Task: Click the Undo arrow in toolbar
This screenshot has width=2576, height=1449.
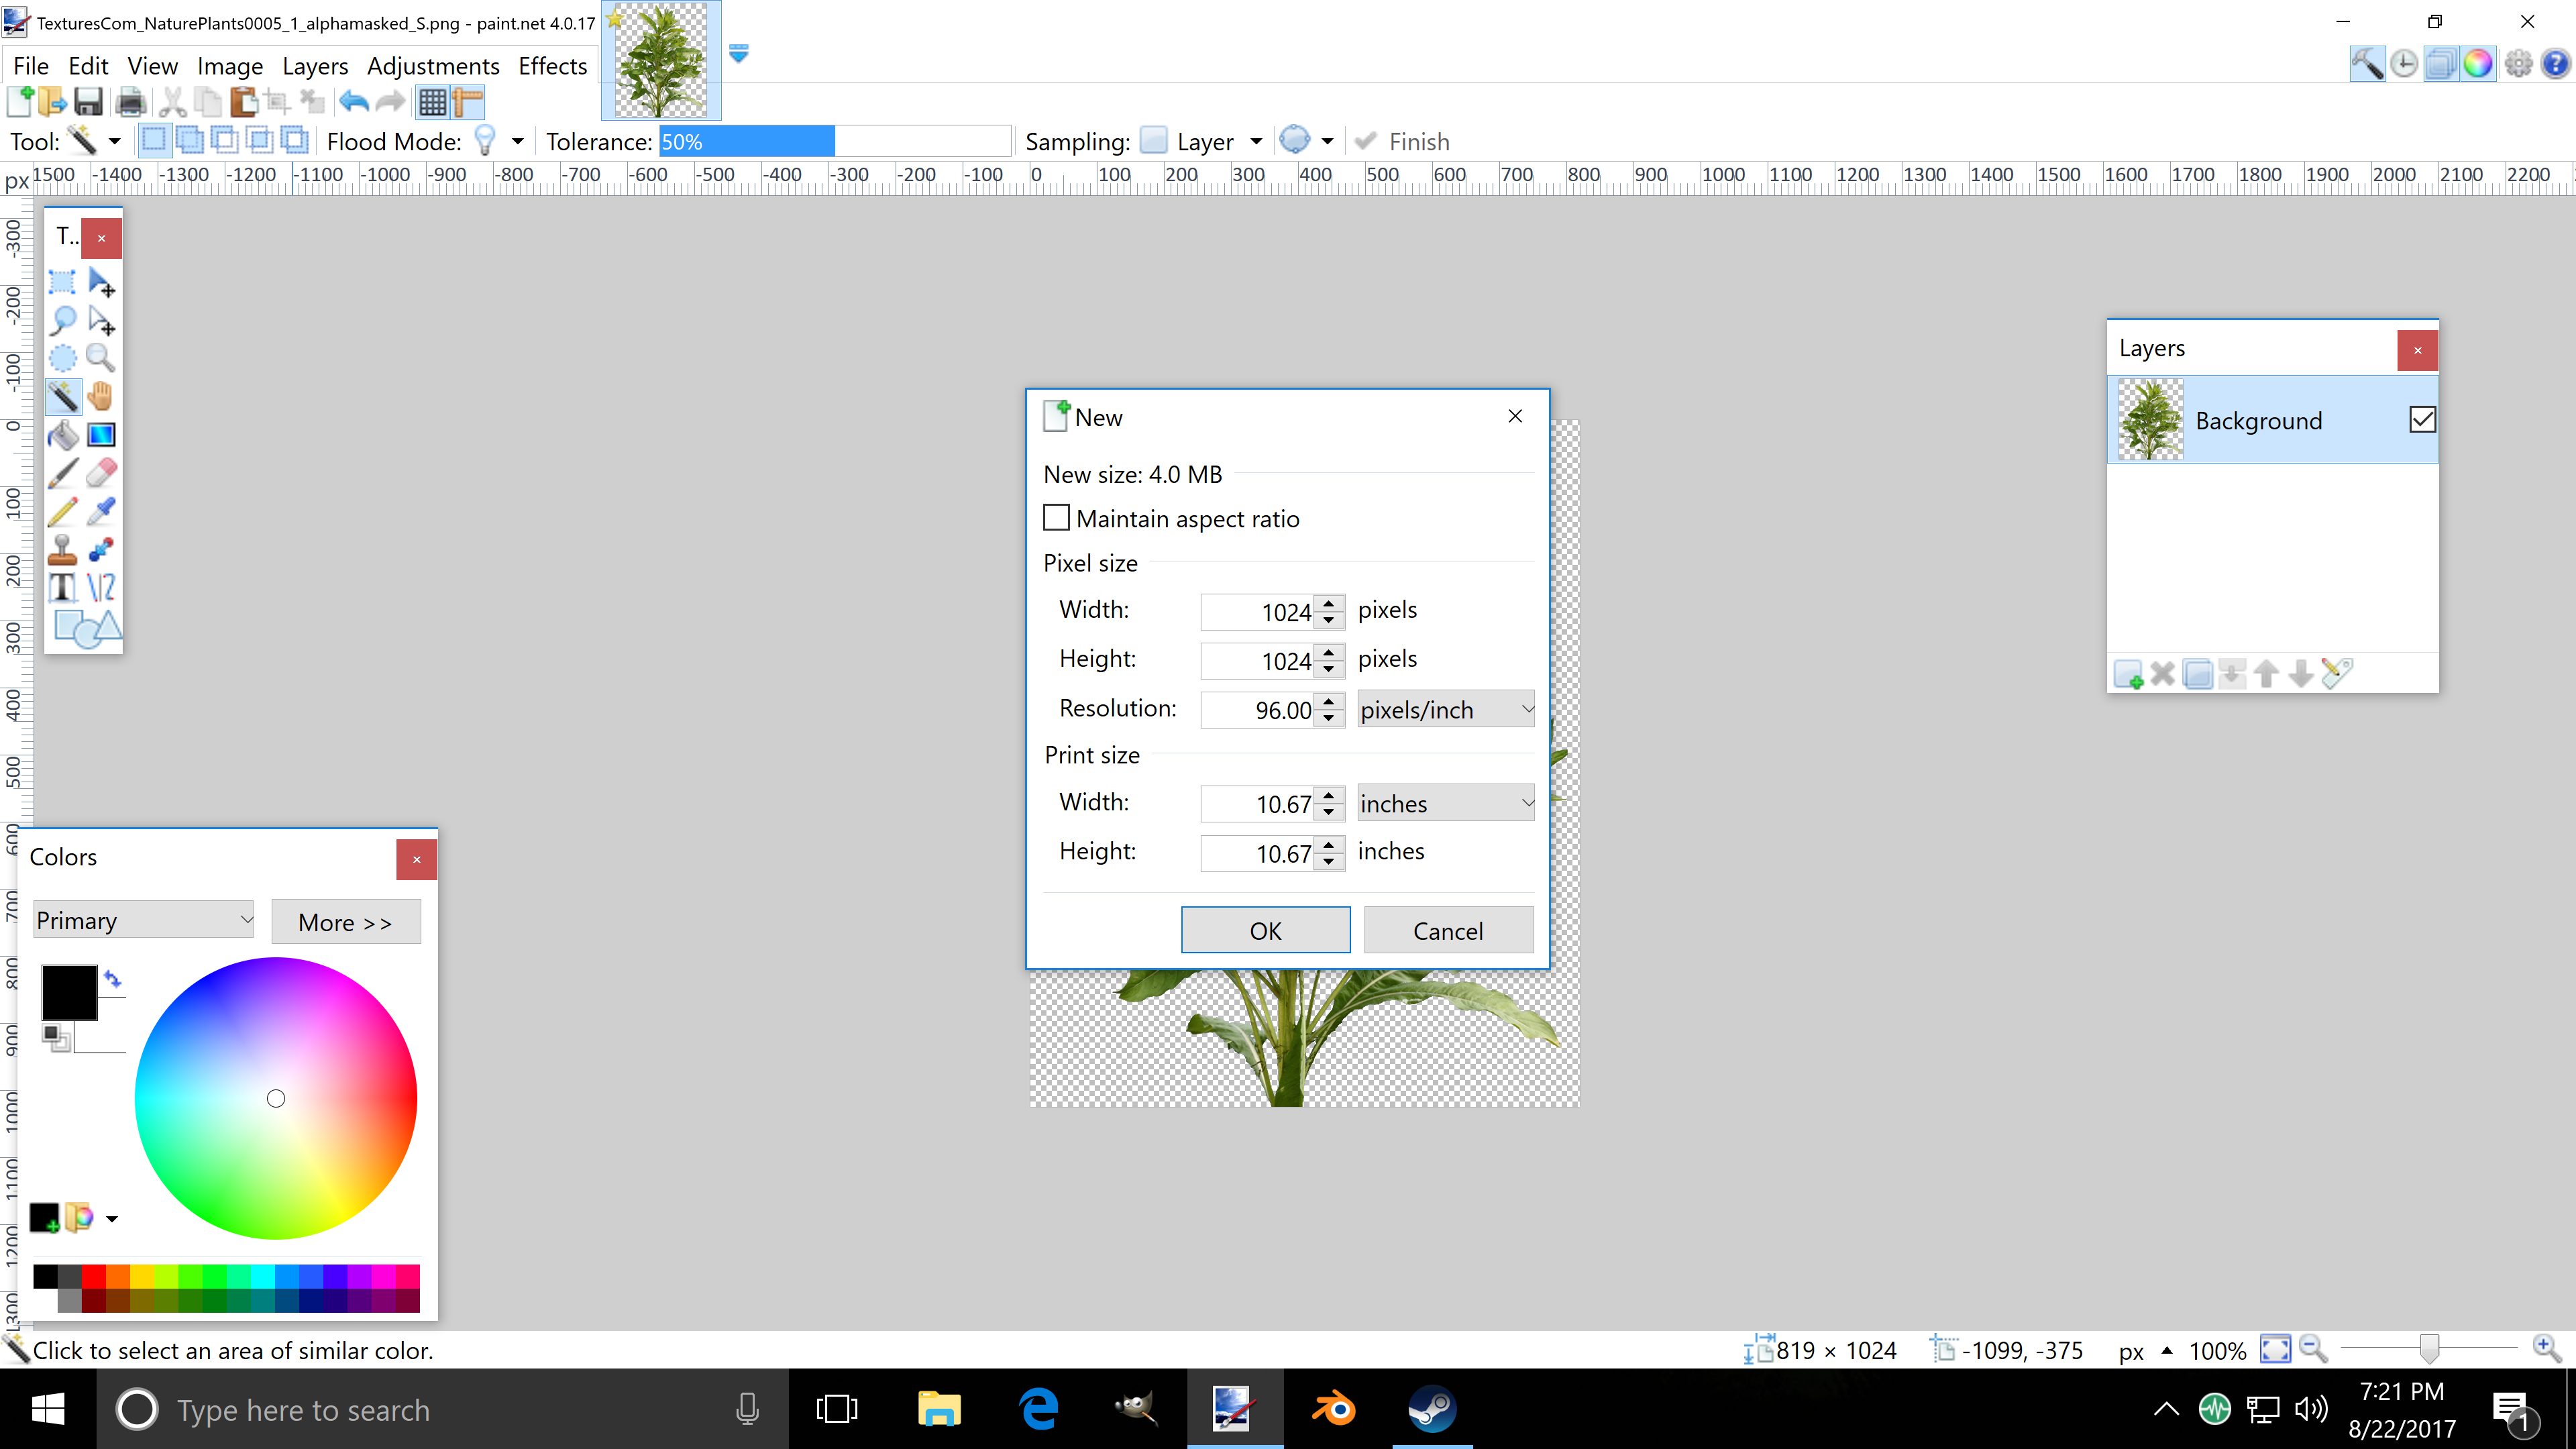Action: point(354,102)
